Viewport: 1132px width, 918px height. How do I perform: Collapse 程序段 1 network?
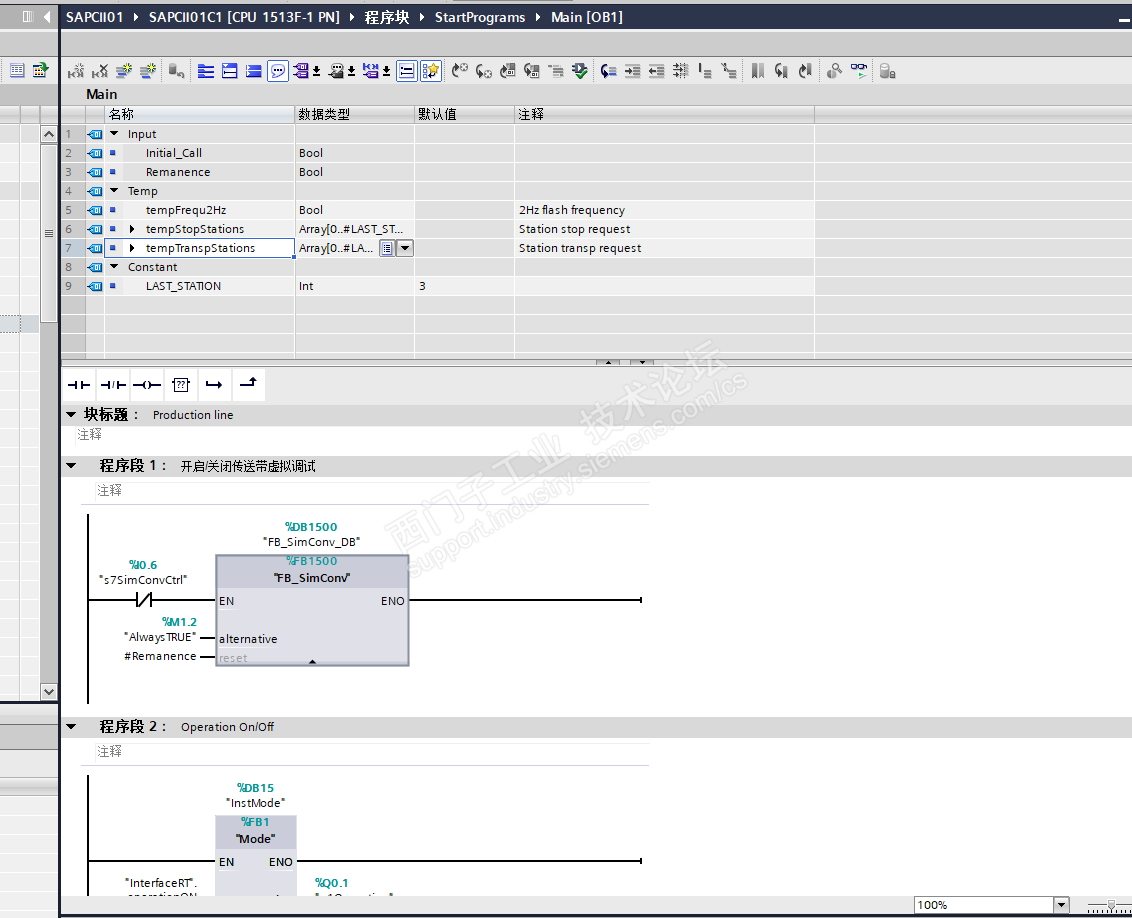(x=71, y=466)
